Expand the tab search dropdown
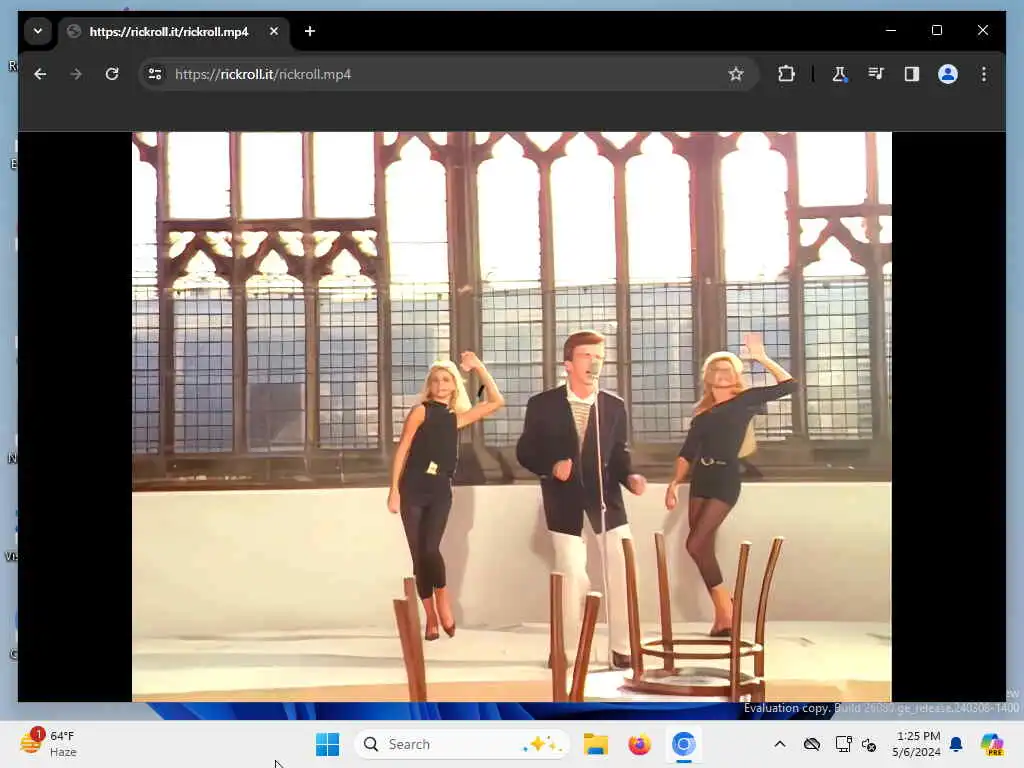1024x768 pixels. click(x=38, y=31)
